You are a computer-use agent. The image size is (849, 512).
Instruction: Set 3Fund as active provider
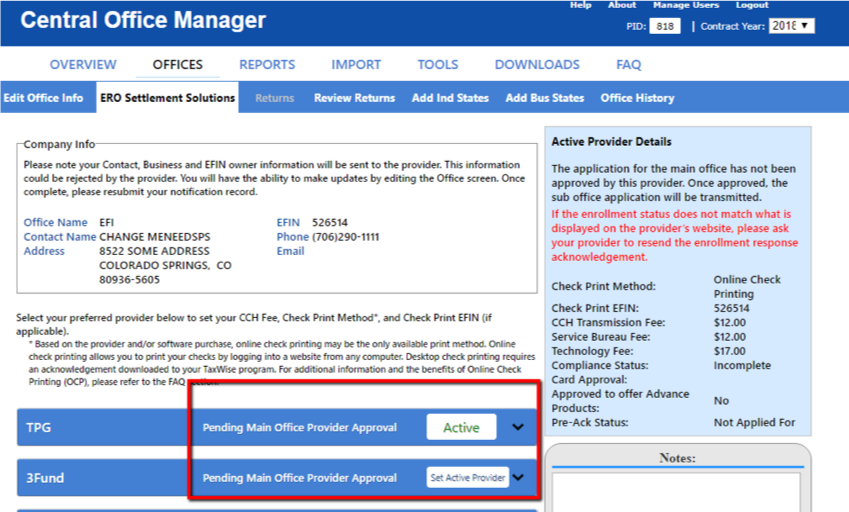pyautogui.click(x=467, y=478)
